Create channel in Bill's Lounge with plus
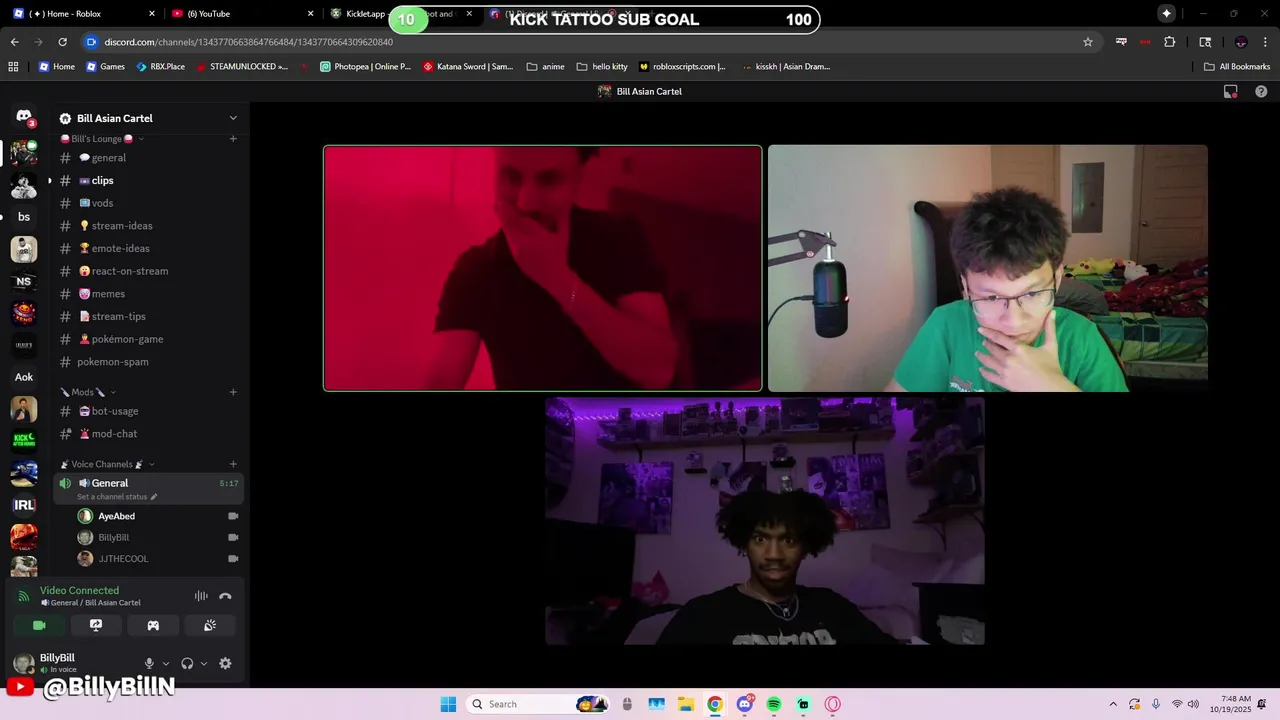Viewport: 1280px width, 720px height. (233, 139)
